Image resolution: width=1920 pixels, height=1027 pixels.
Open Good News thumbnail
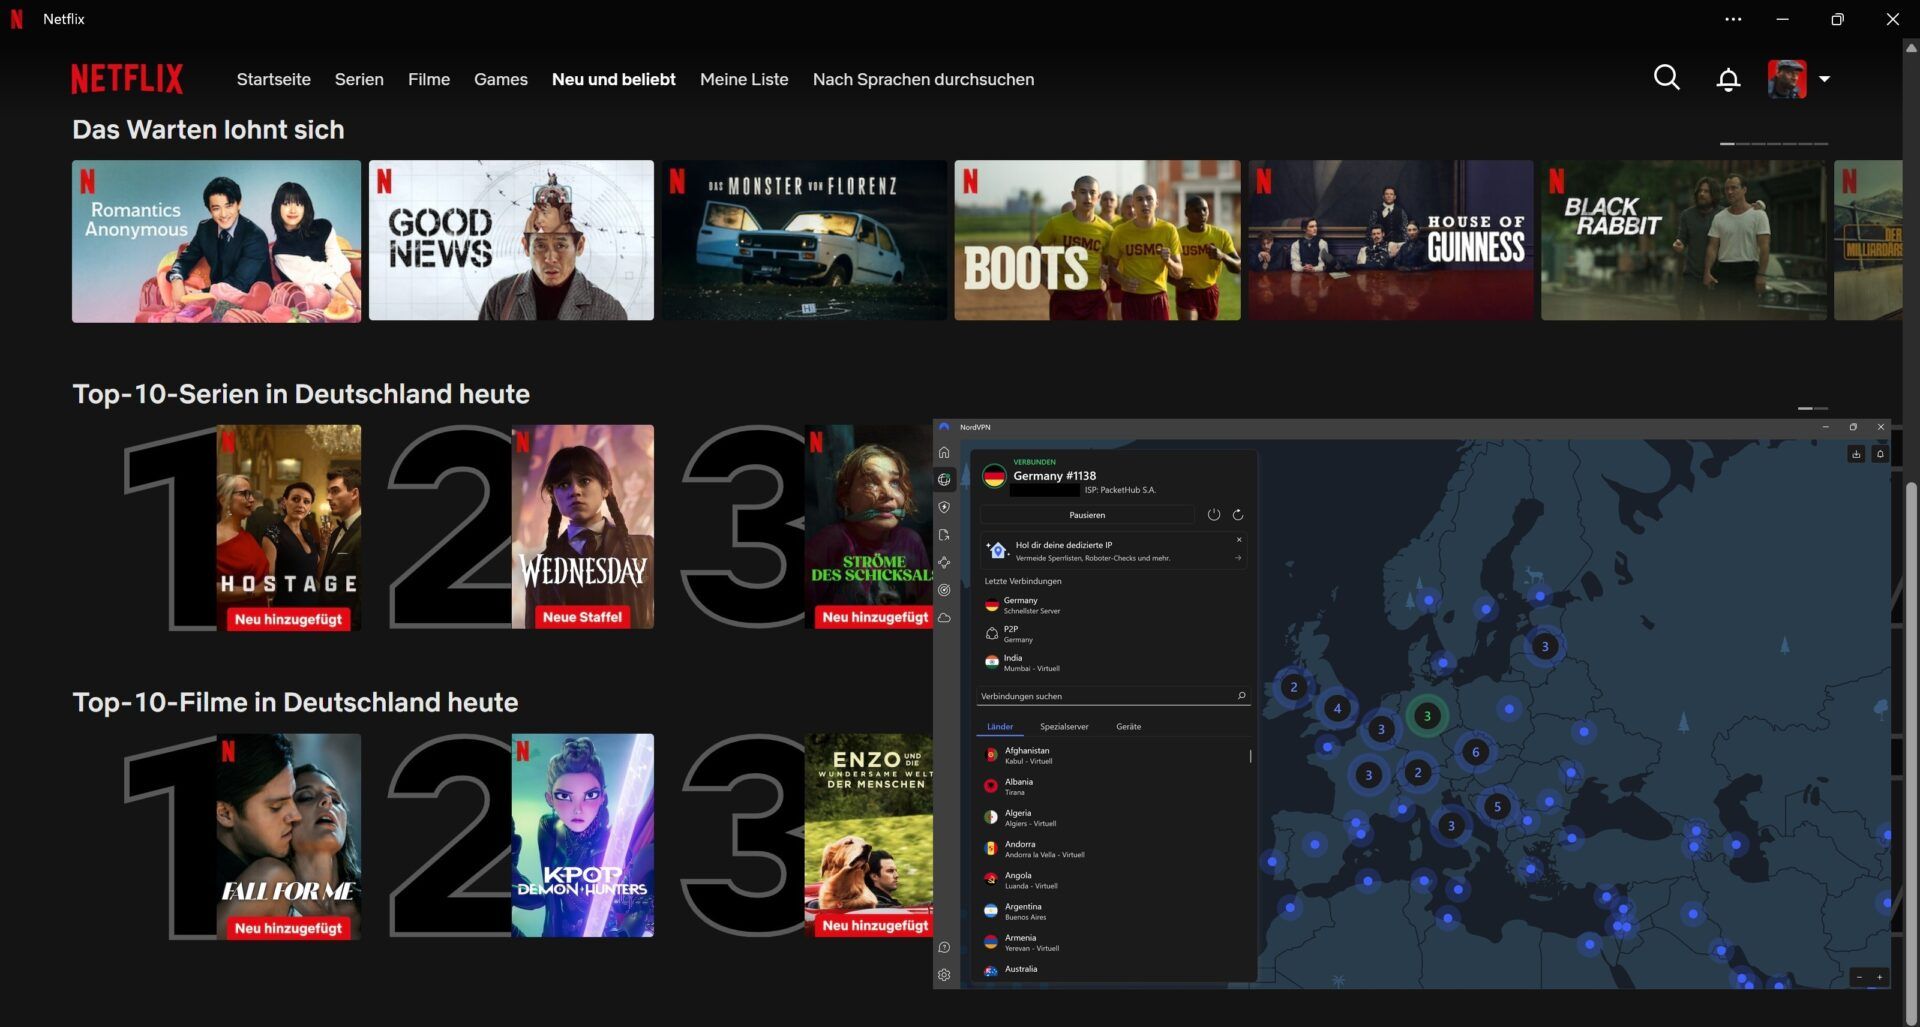pyautogui.click(x=511, y=240)
